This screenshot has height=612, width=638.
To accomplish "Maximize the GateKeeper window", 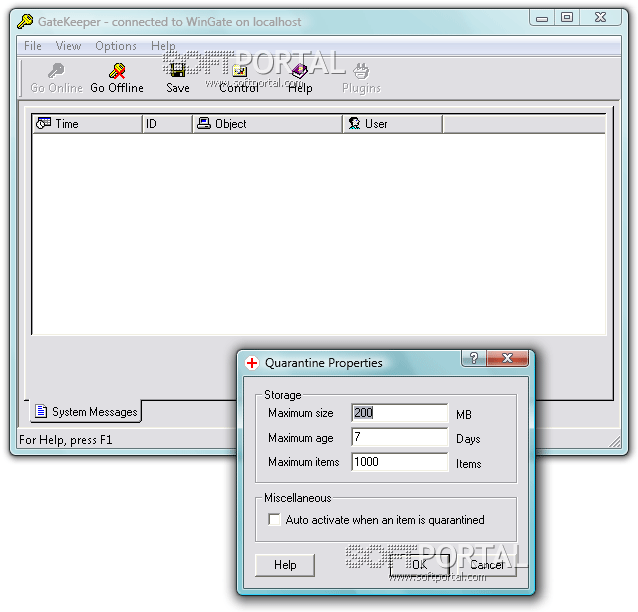I will (x=567, y=18).
